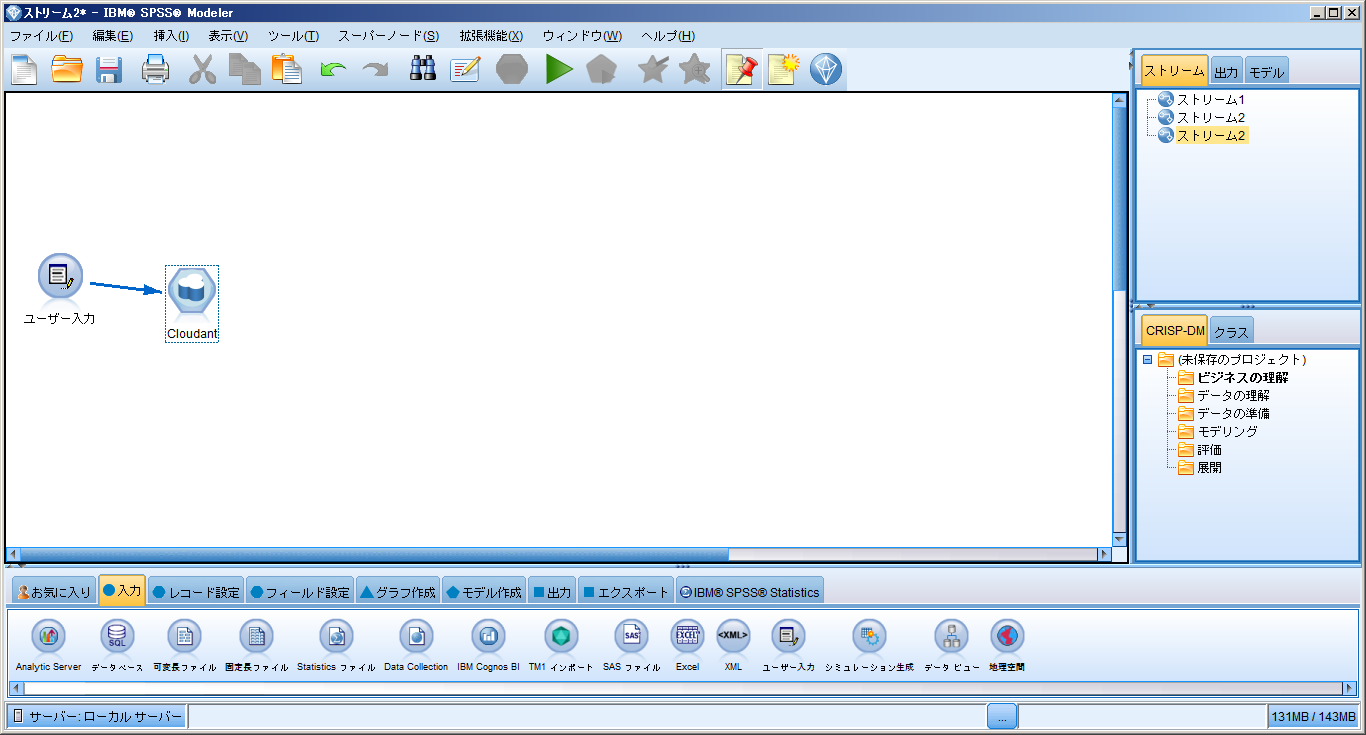The height and width of the screenshot is (735, 1366).
Task: Undo the last action with the green arrow
Action: pos(333,70)
